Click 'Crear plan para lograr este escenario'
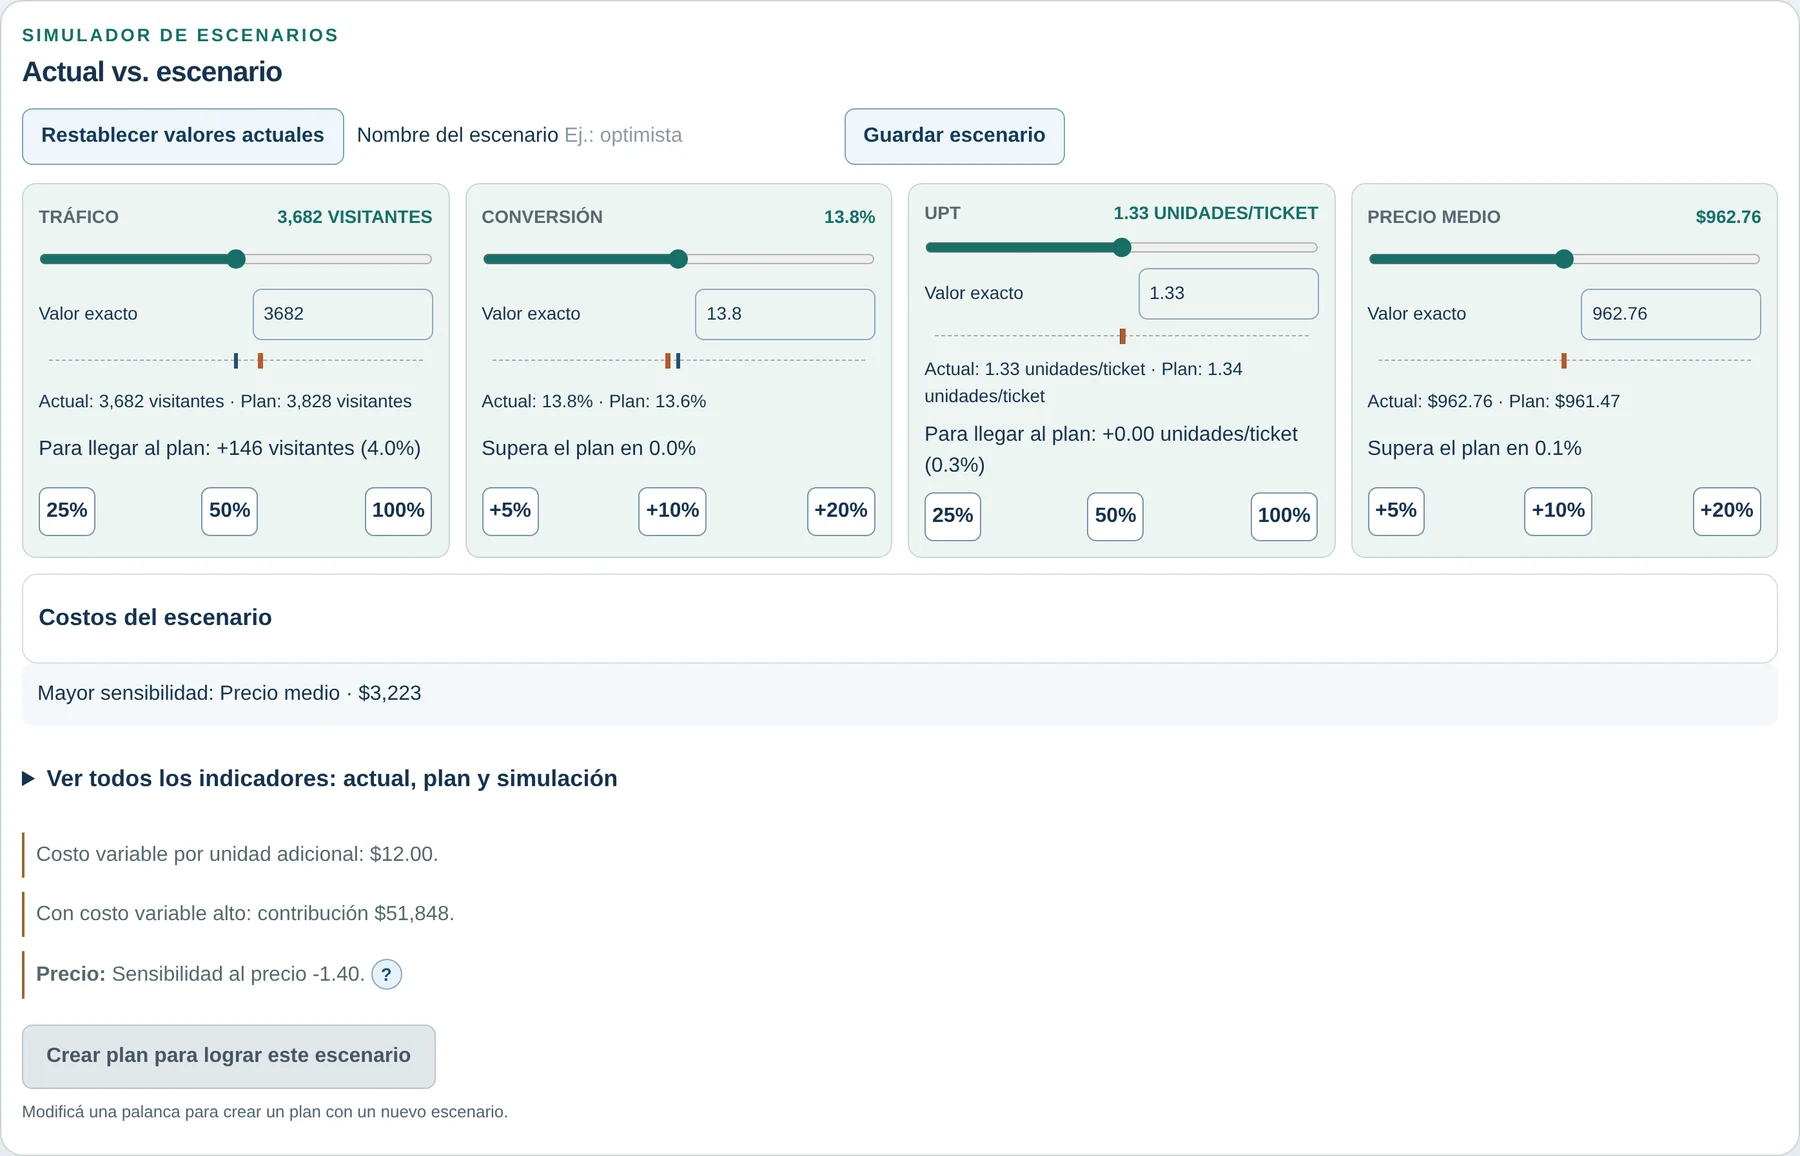Image resolution: width=1800 pixels, height=1156 pixels. 229,1056
